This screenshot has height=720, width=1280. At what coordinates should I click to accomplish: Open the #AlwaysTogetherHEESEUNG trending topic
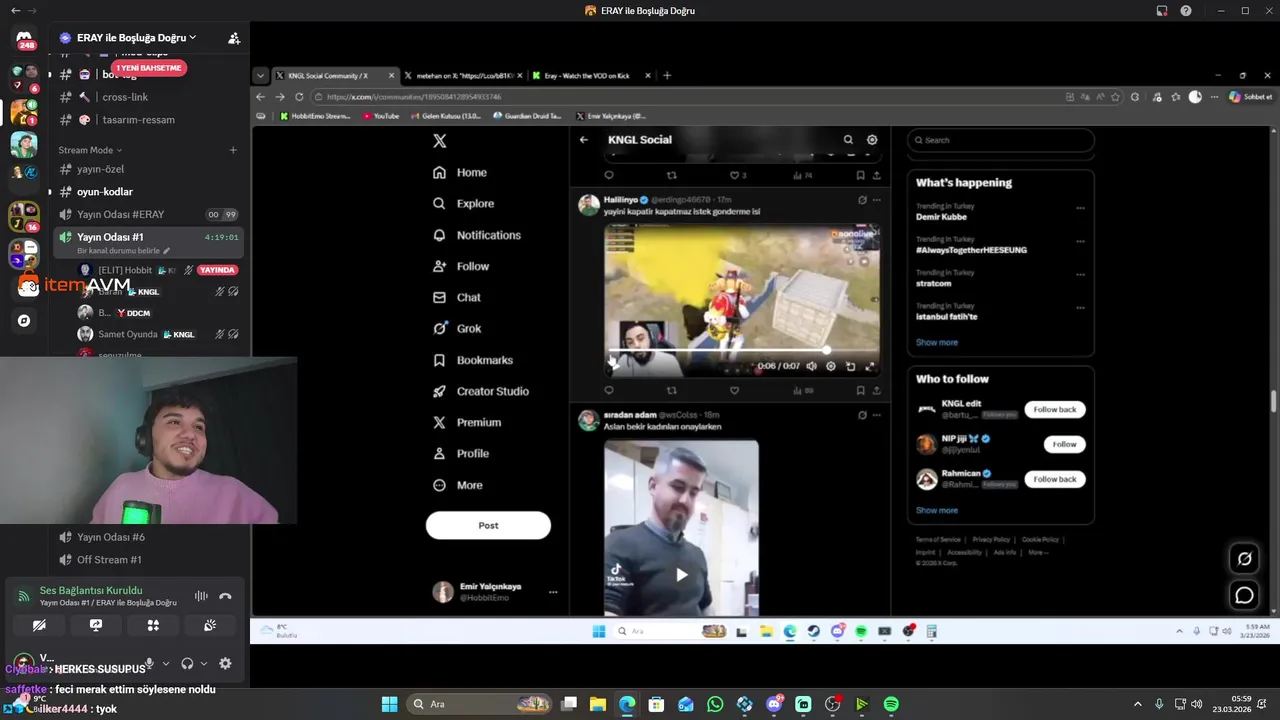click(971, 250)
